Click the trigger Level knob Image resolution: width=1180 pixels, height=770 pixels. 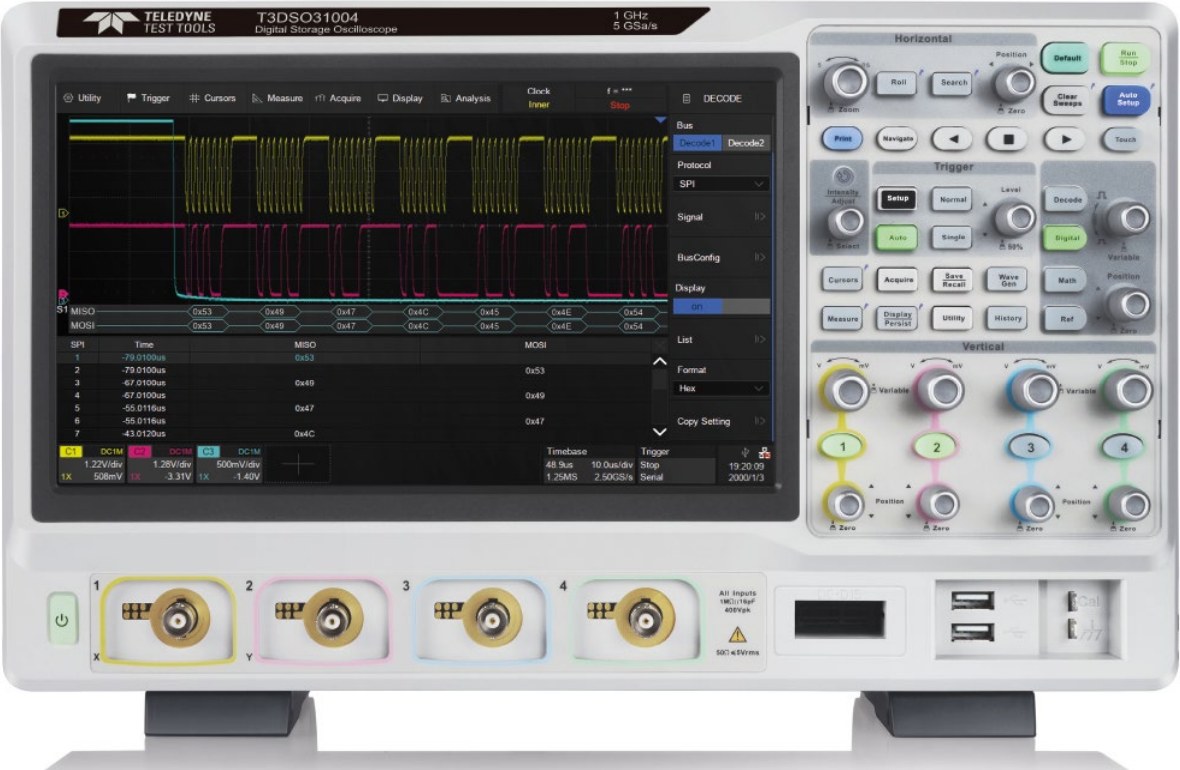pos(1014,218)
